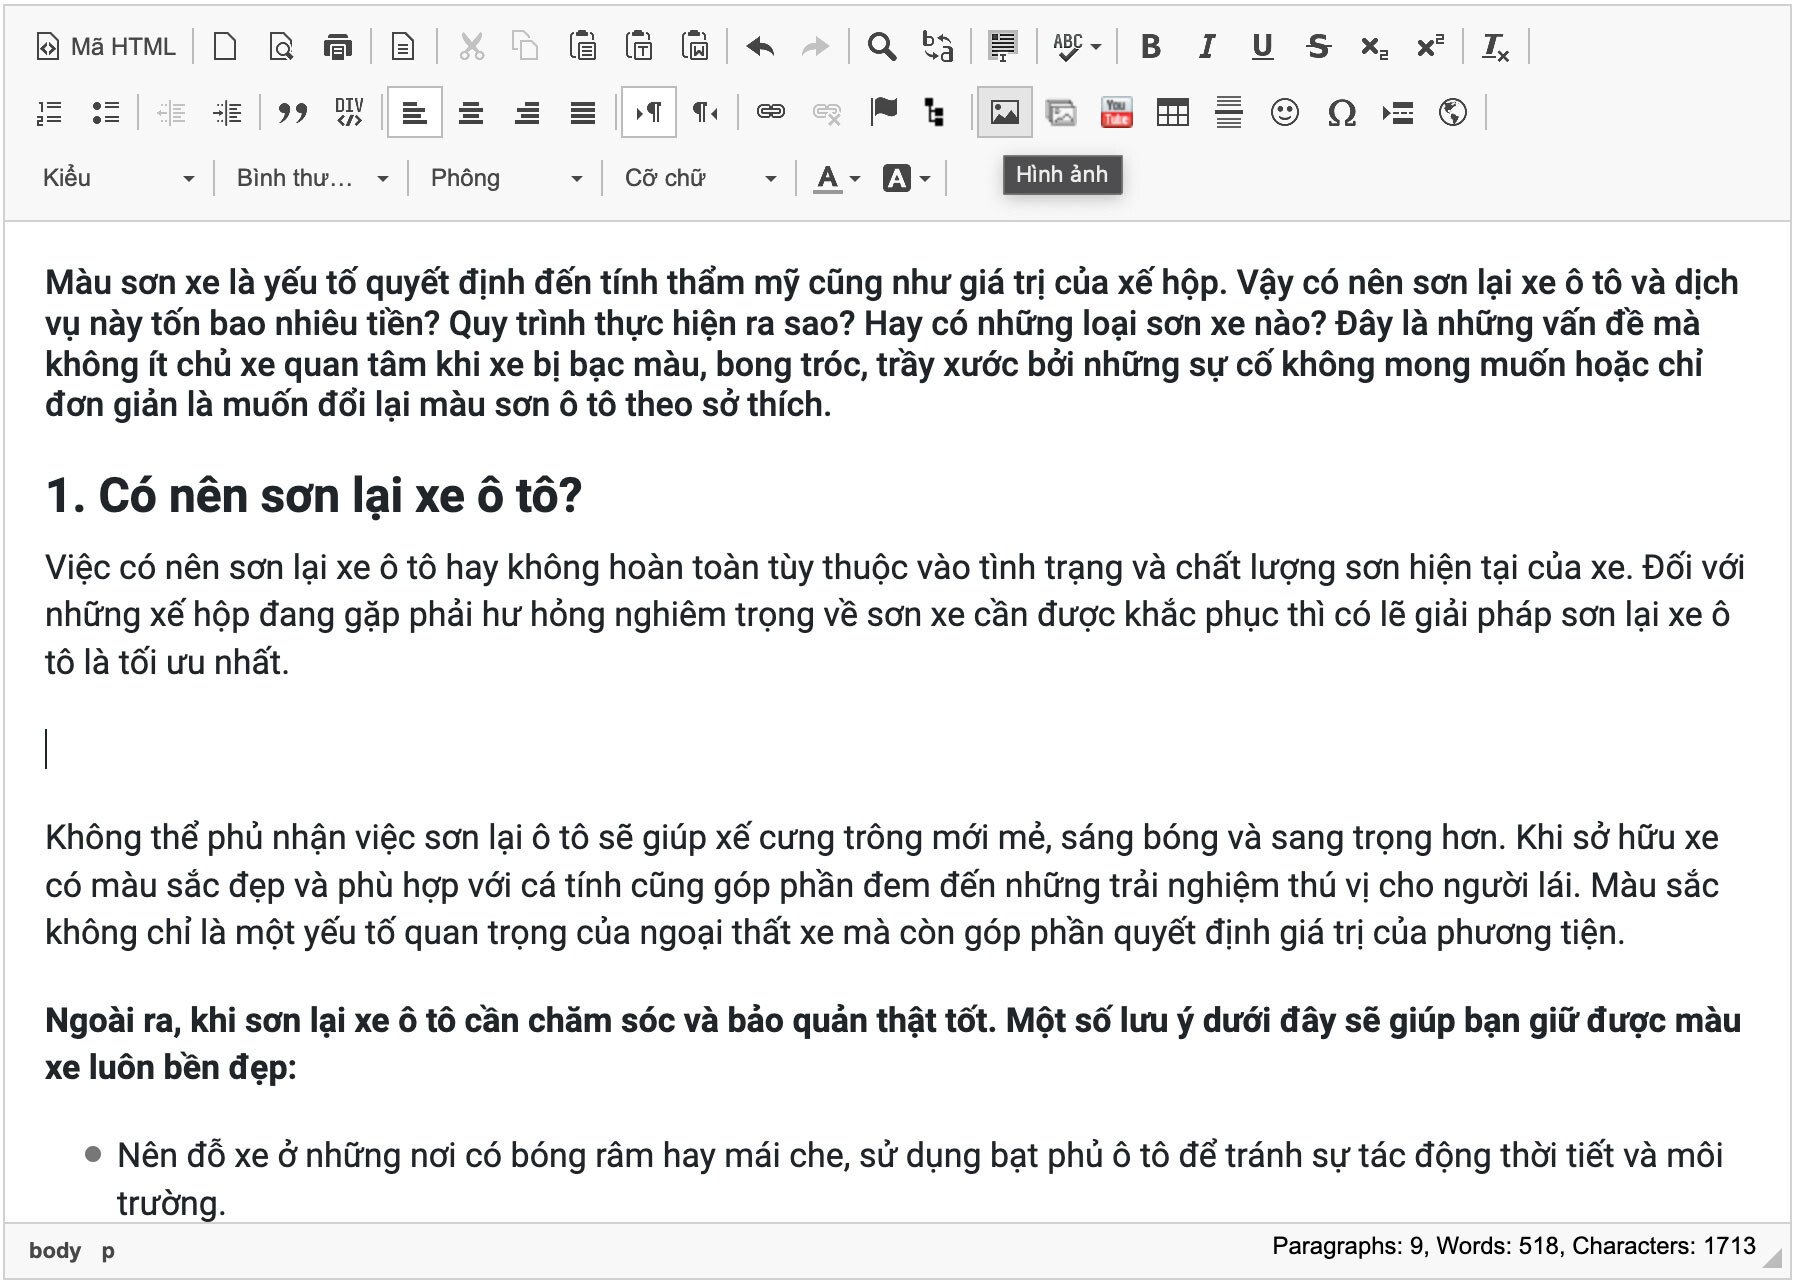Click the Undo arrow button
1800x1286 pixels.
(x=760, y=47)
